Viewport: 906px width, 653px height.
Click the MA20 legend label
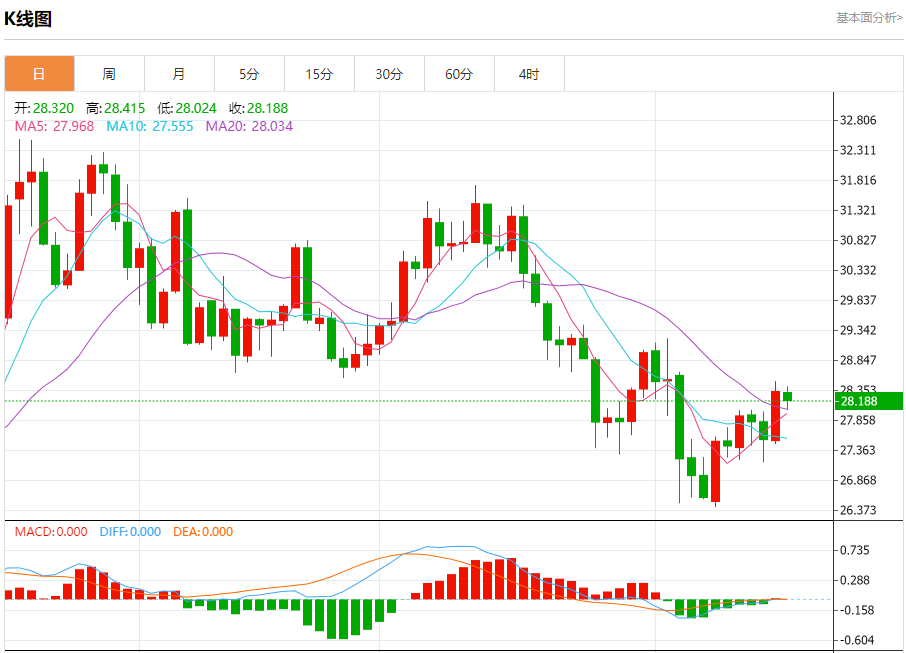[x=249, y=127]
